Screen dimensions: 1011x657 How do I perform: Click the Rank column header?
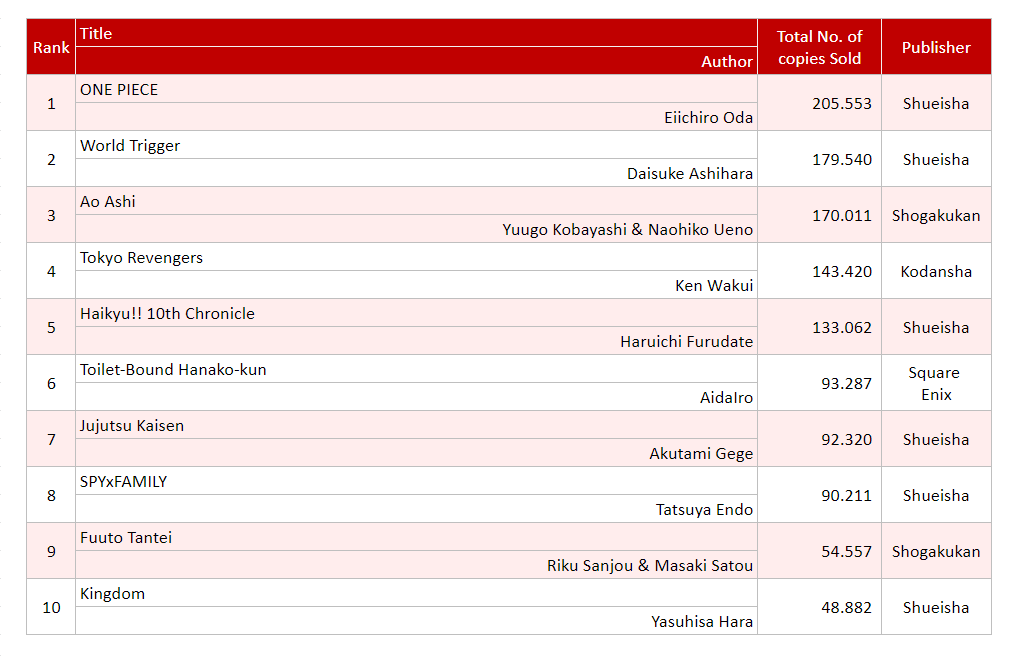coord(50,46)
